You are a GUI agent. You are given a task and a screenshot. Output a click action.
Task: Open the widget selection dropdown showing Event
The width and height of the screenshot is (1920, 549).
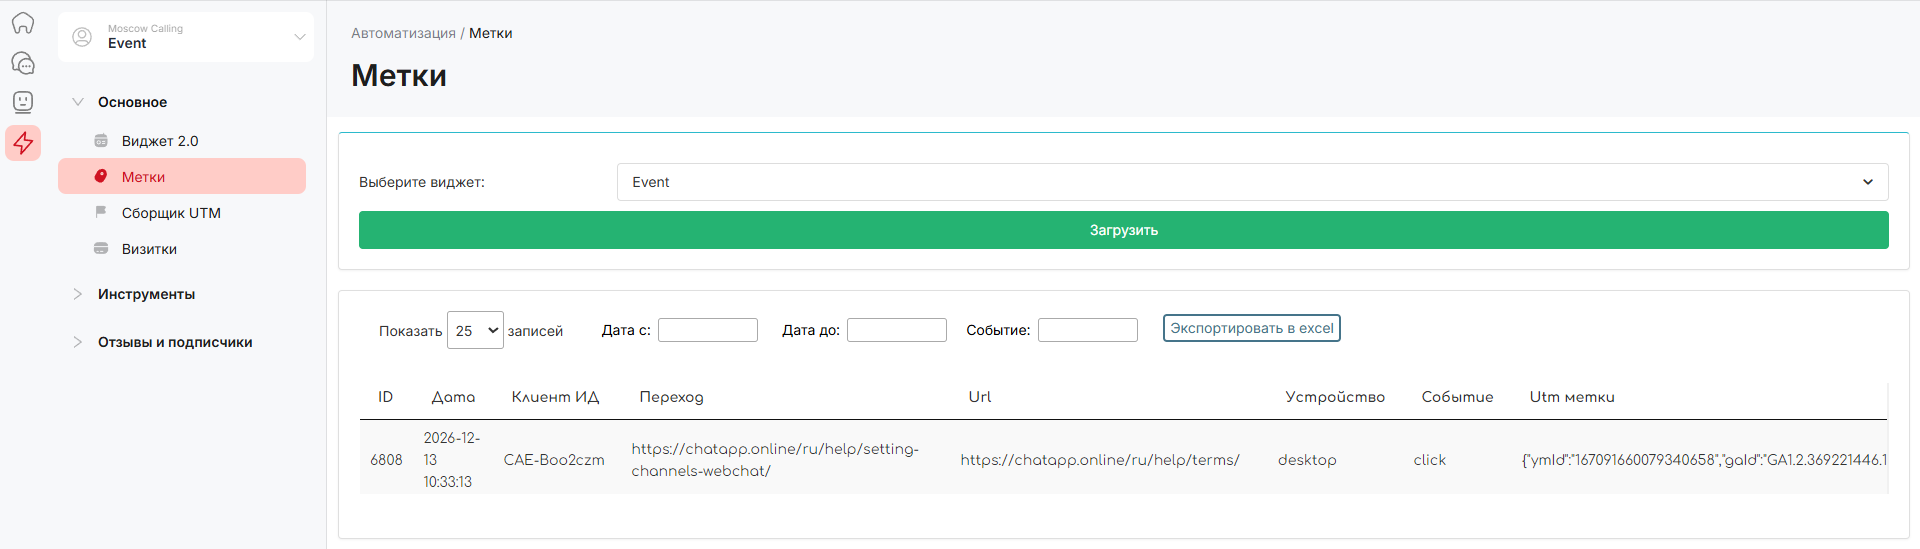click(x=1252, y=182)
